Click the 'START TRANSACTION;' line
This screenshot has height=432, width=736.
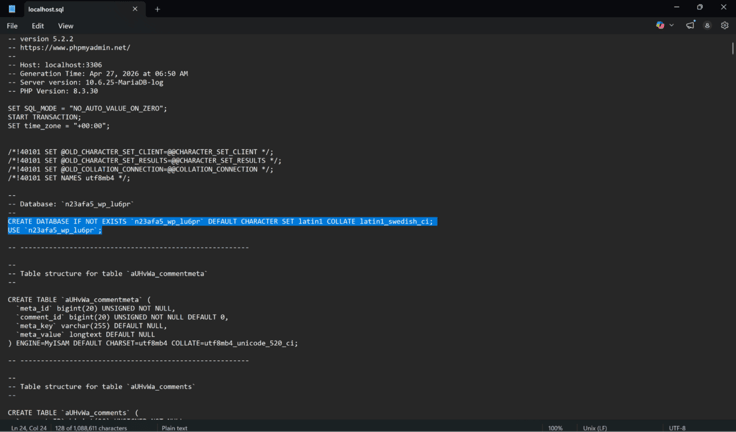44,117
